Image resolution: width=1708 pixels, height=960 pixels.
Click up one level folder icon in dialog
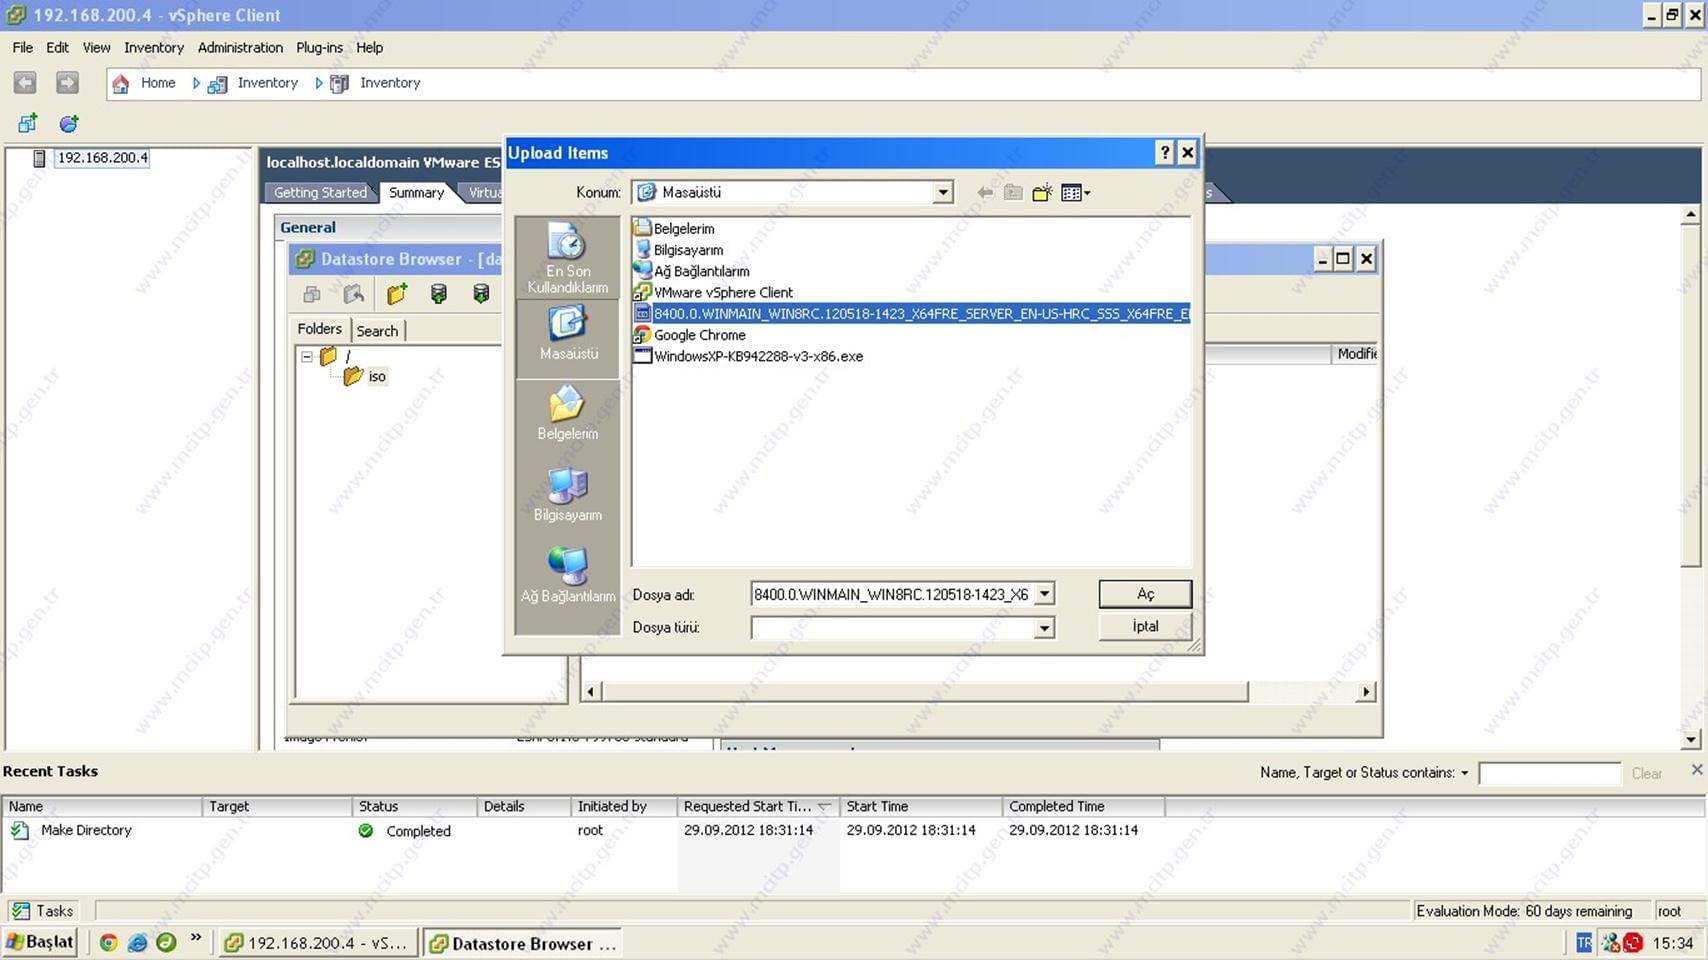(x=1013, y=193)
